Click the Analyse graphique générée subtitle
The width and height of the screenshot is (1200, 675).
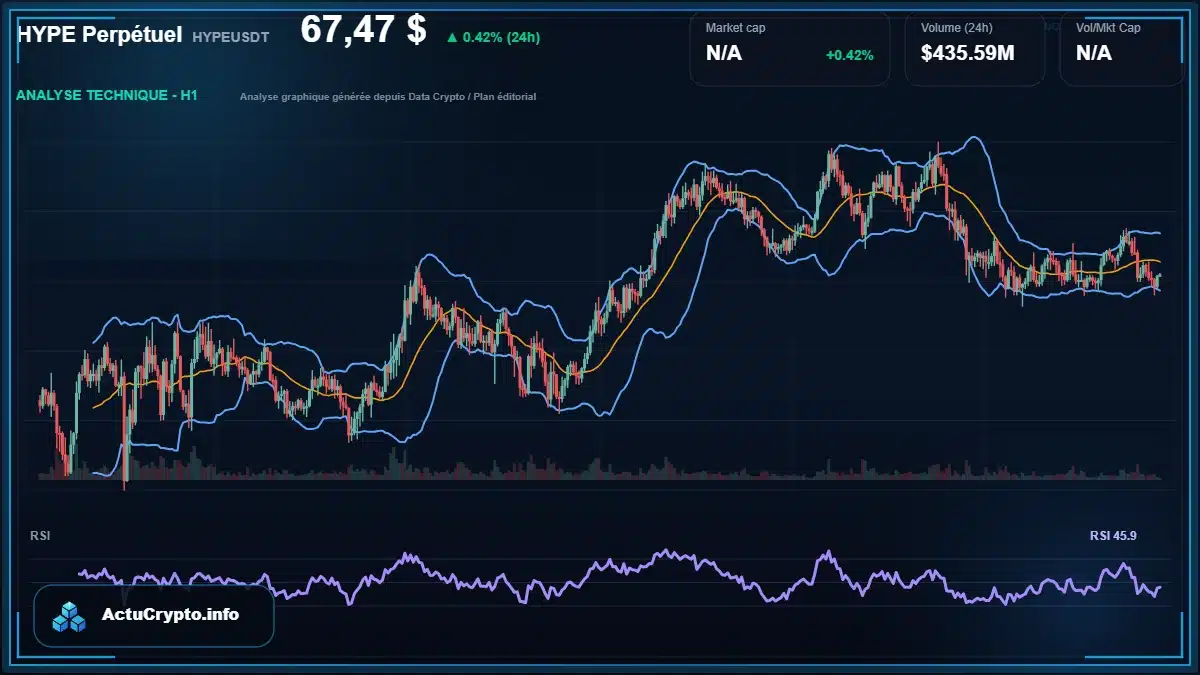pyautogui.click(x=388, y=97)
